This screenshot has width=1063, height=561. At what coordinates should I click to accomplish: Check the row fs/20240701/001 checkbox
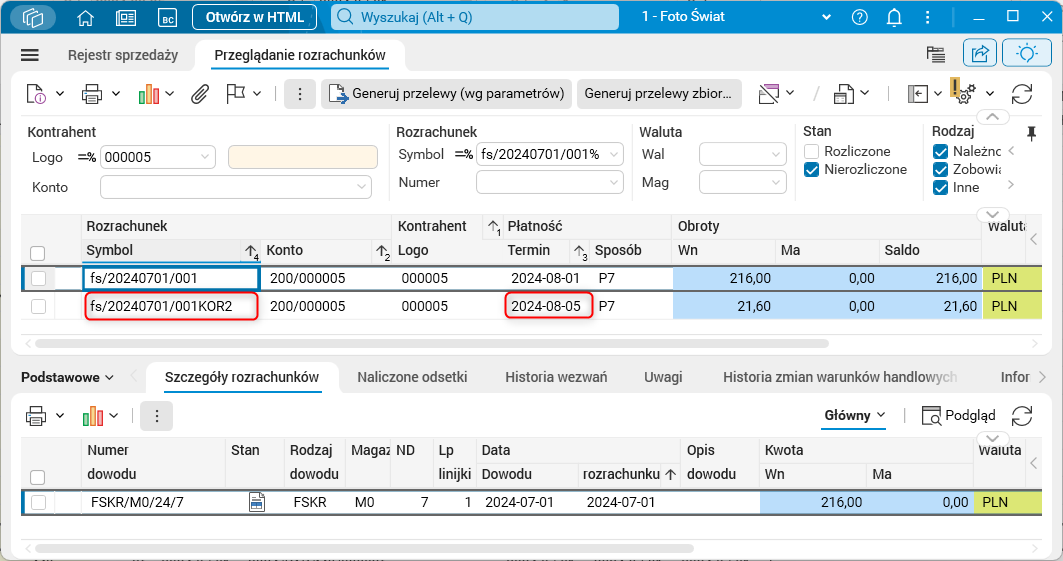pos(39,278)
